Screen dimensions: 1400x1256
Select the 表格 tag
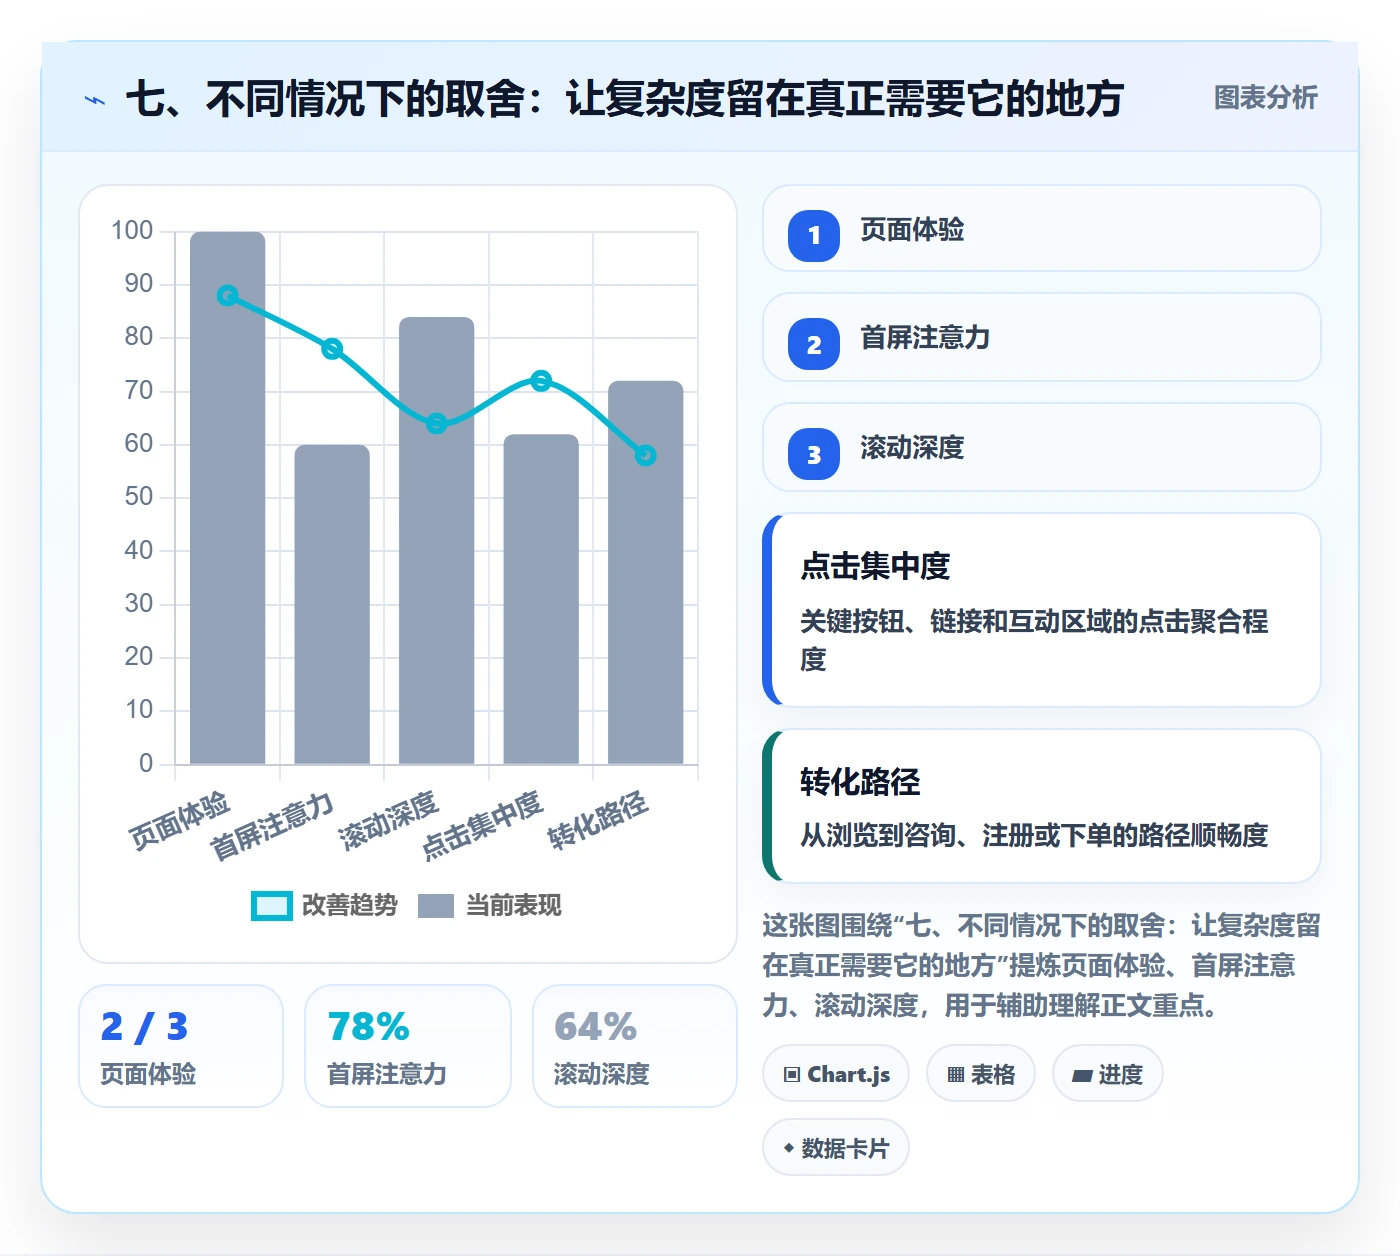(981, 1074)
